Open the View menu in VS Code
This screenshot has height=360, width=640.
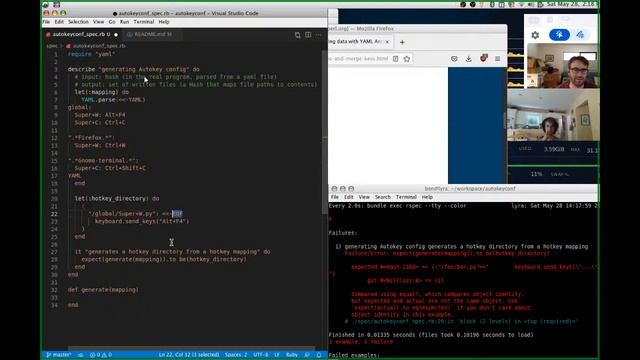[x=98, y=22]
